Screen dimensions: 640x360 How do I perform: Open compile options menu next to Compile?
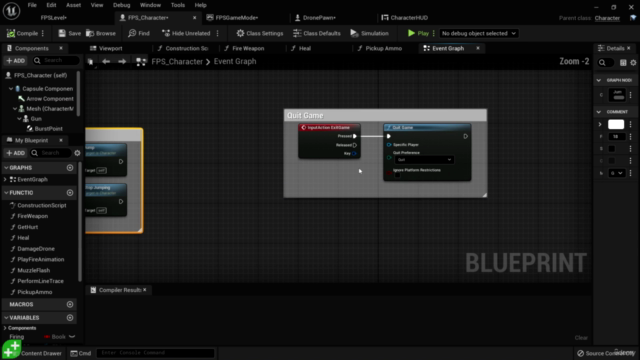[43, 33]
